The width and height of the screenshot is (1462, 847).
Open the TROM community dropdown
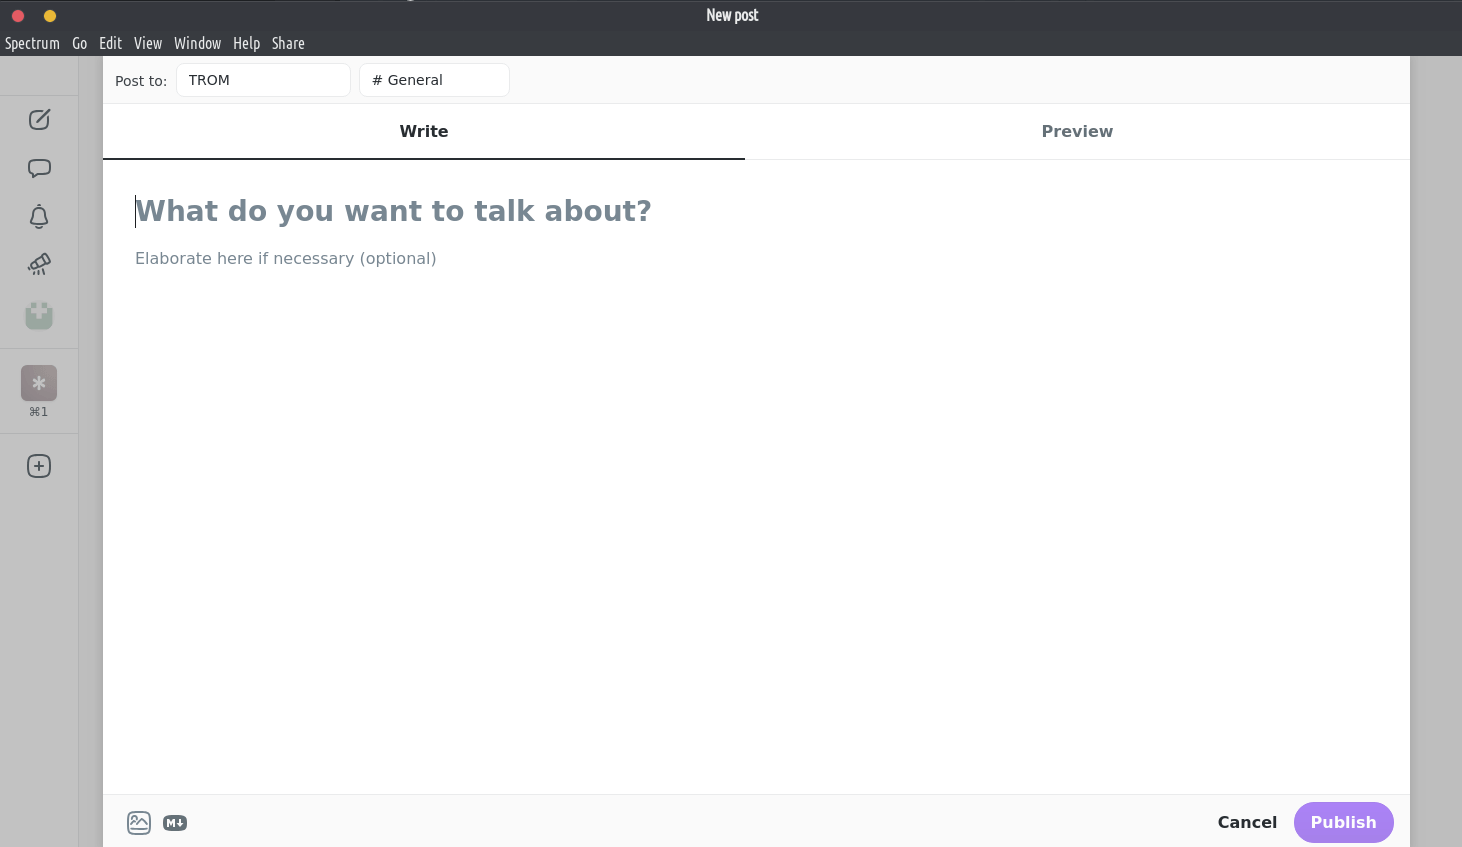tap(263, 80)
